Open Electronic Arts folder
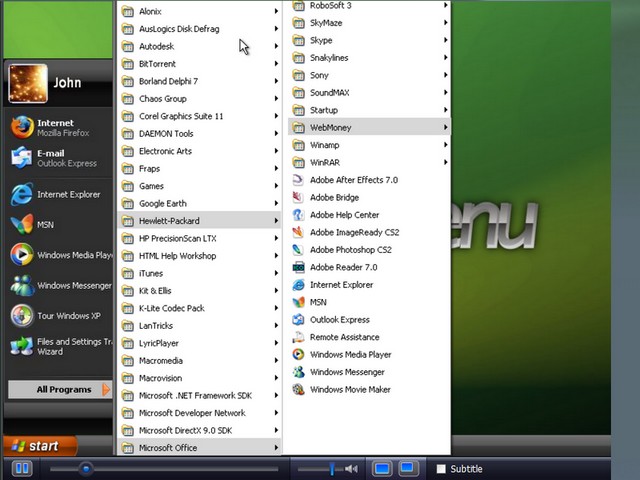 (199, 151)
